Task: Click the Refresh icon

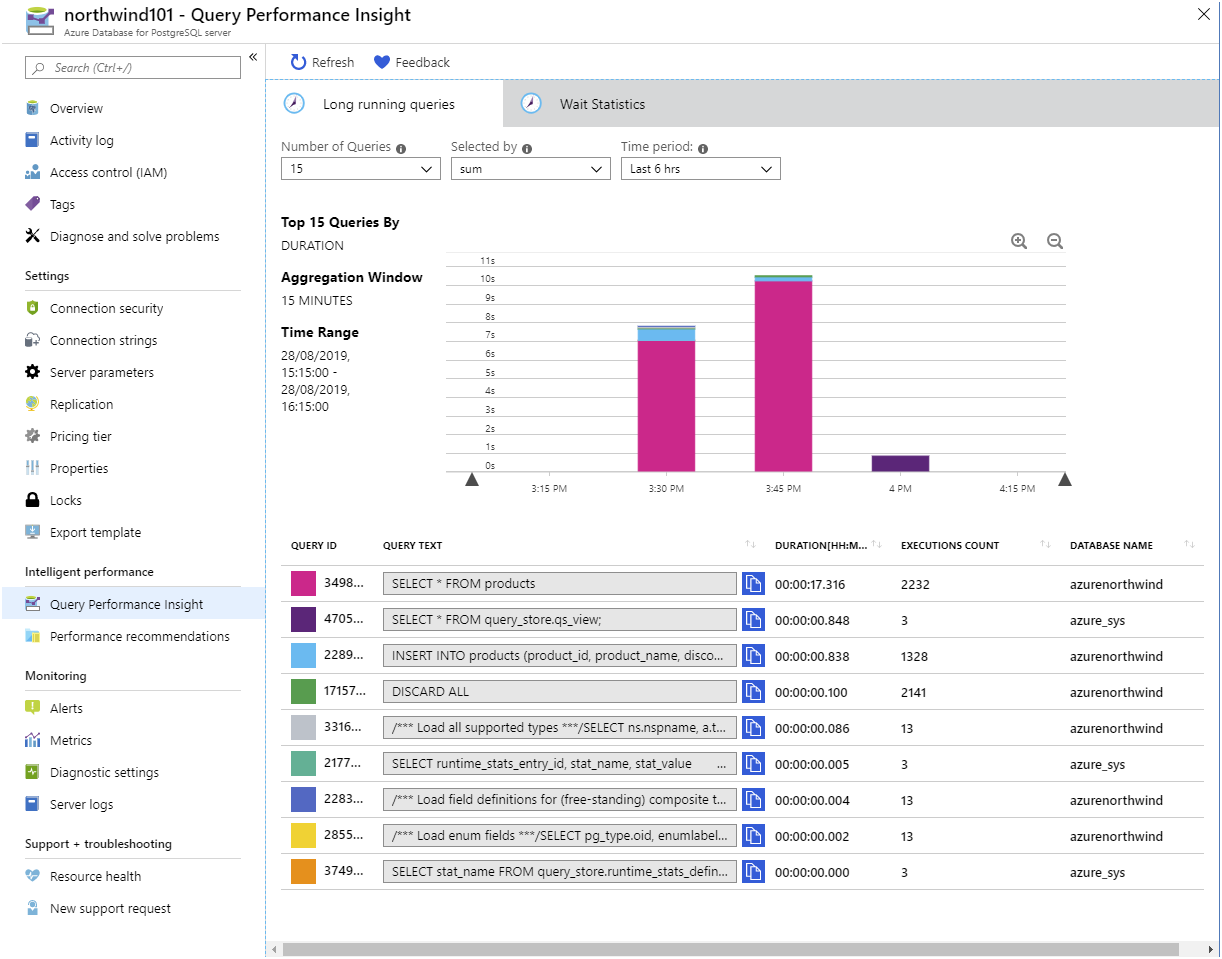Action: click(298, 62)
